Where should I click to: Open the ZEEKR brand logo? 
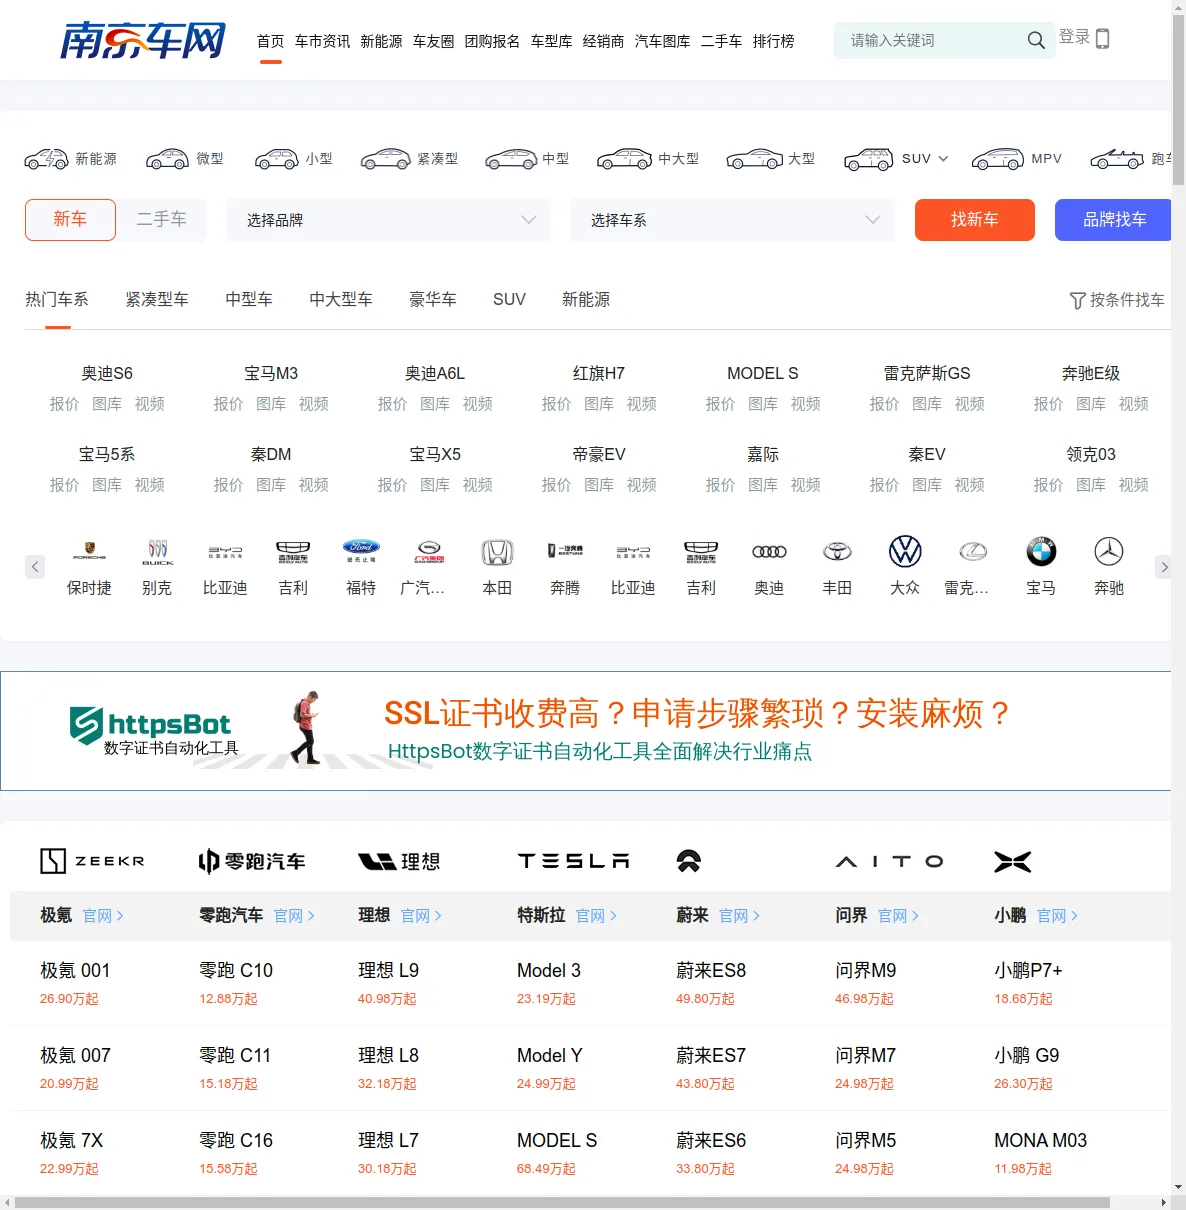tap(92, 861)
